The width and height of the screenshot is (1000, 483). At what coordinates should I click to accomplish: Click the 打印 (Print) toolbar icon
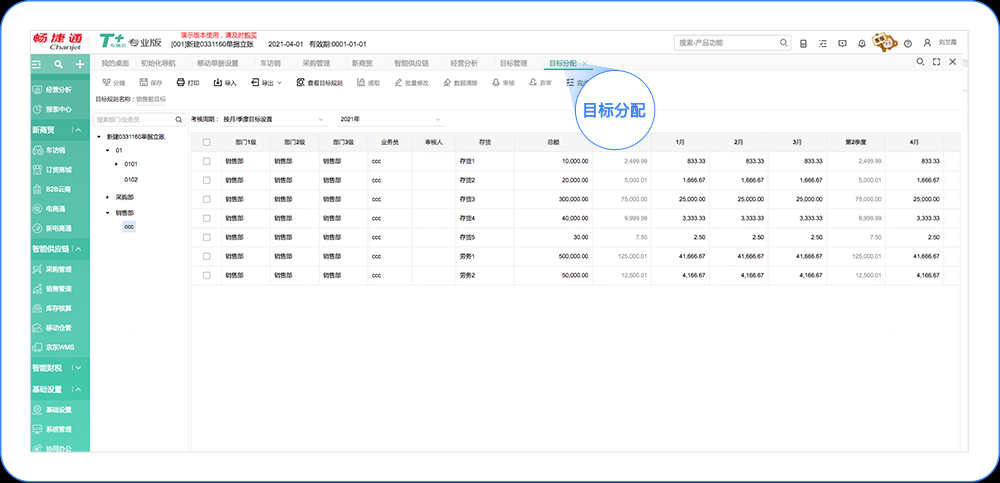[188, 83]
